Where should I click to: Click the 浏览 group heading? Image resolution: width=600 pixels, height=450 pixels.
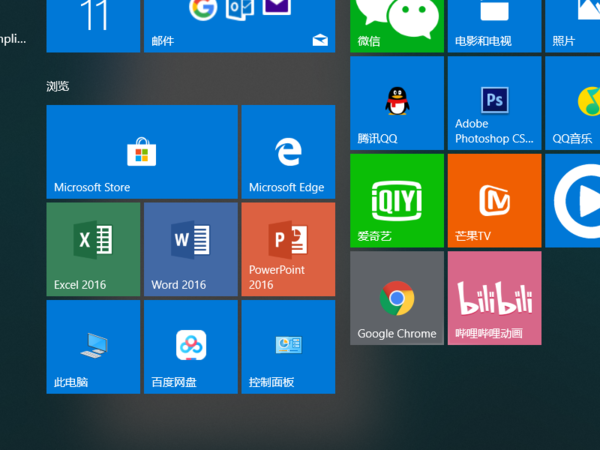(58, 86)
